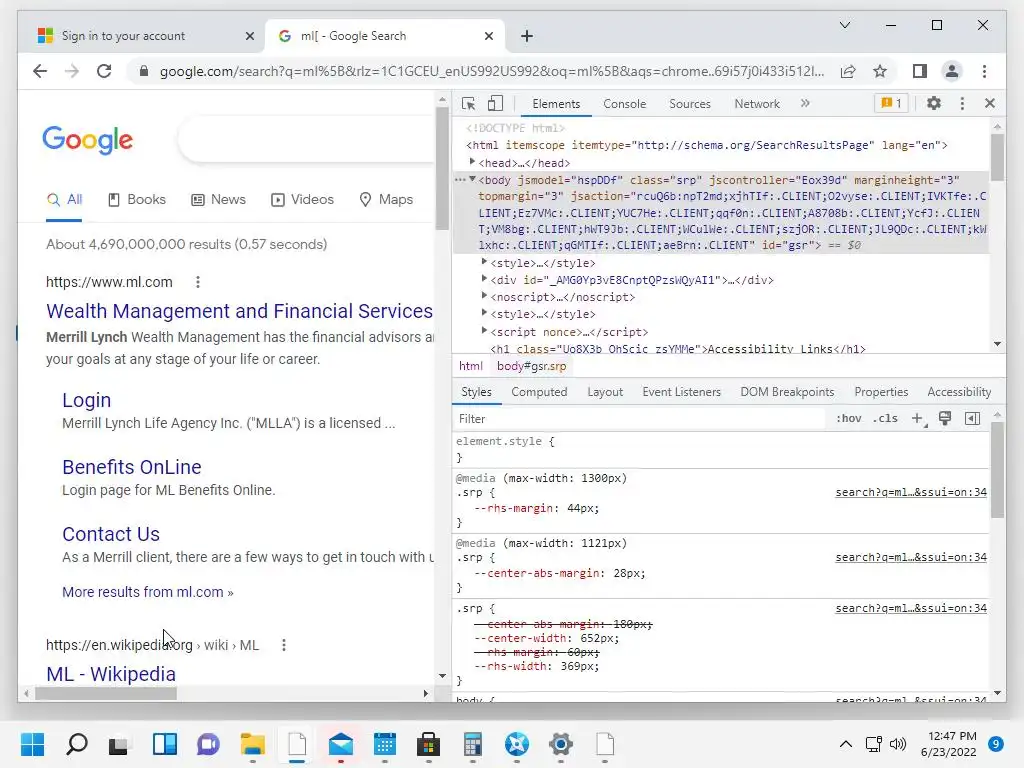
Task: Toggle the .cls class editor
Action: (886, 419)
